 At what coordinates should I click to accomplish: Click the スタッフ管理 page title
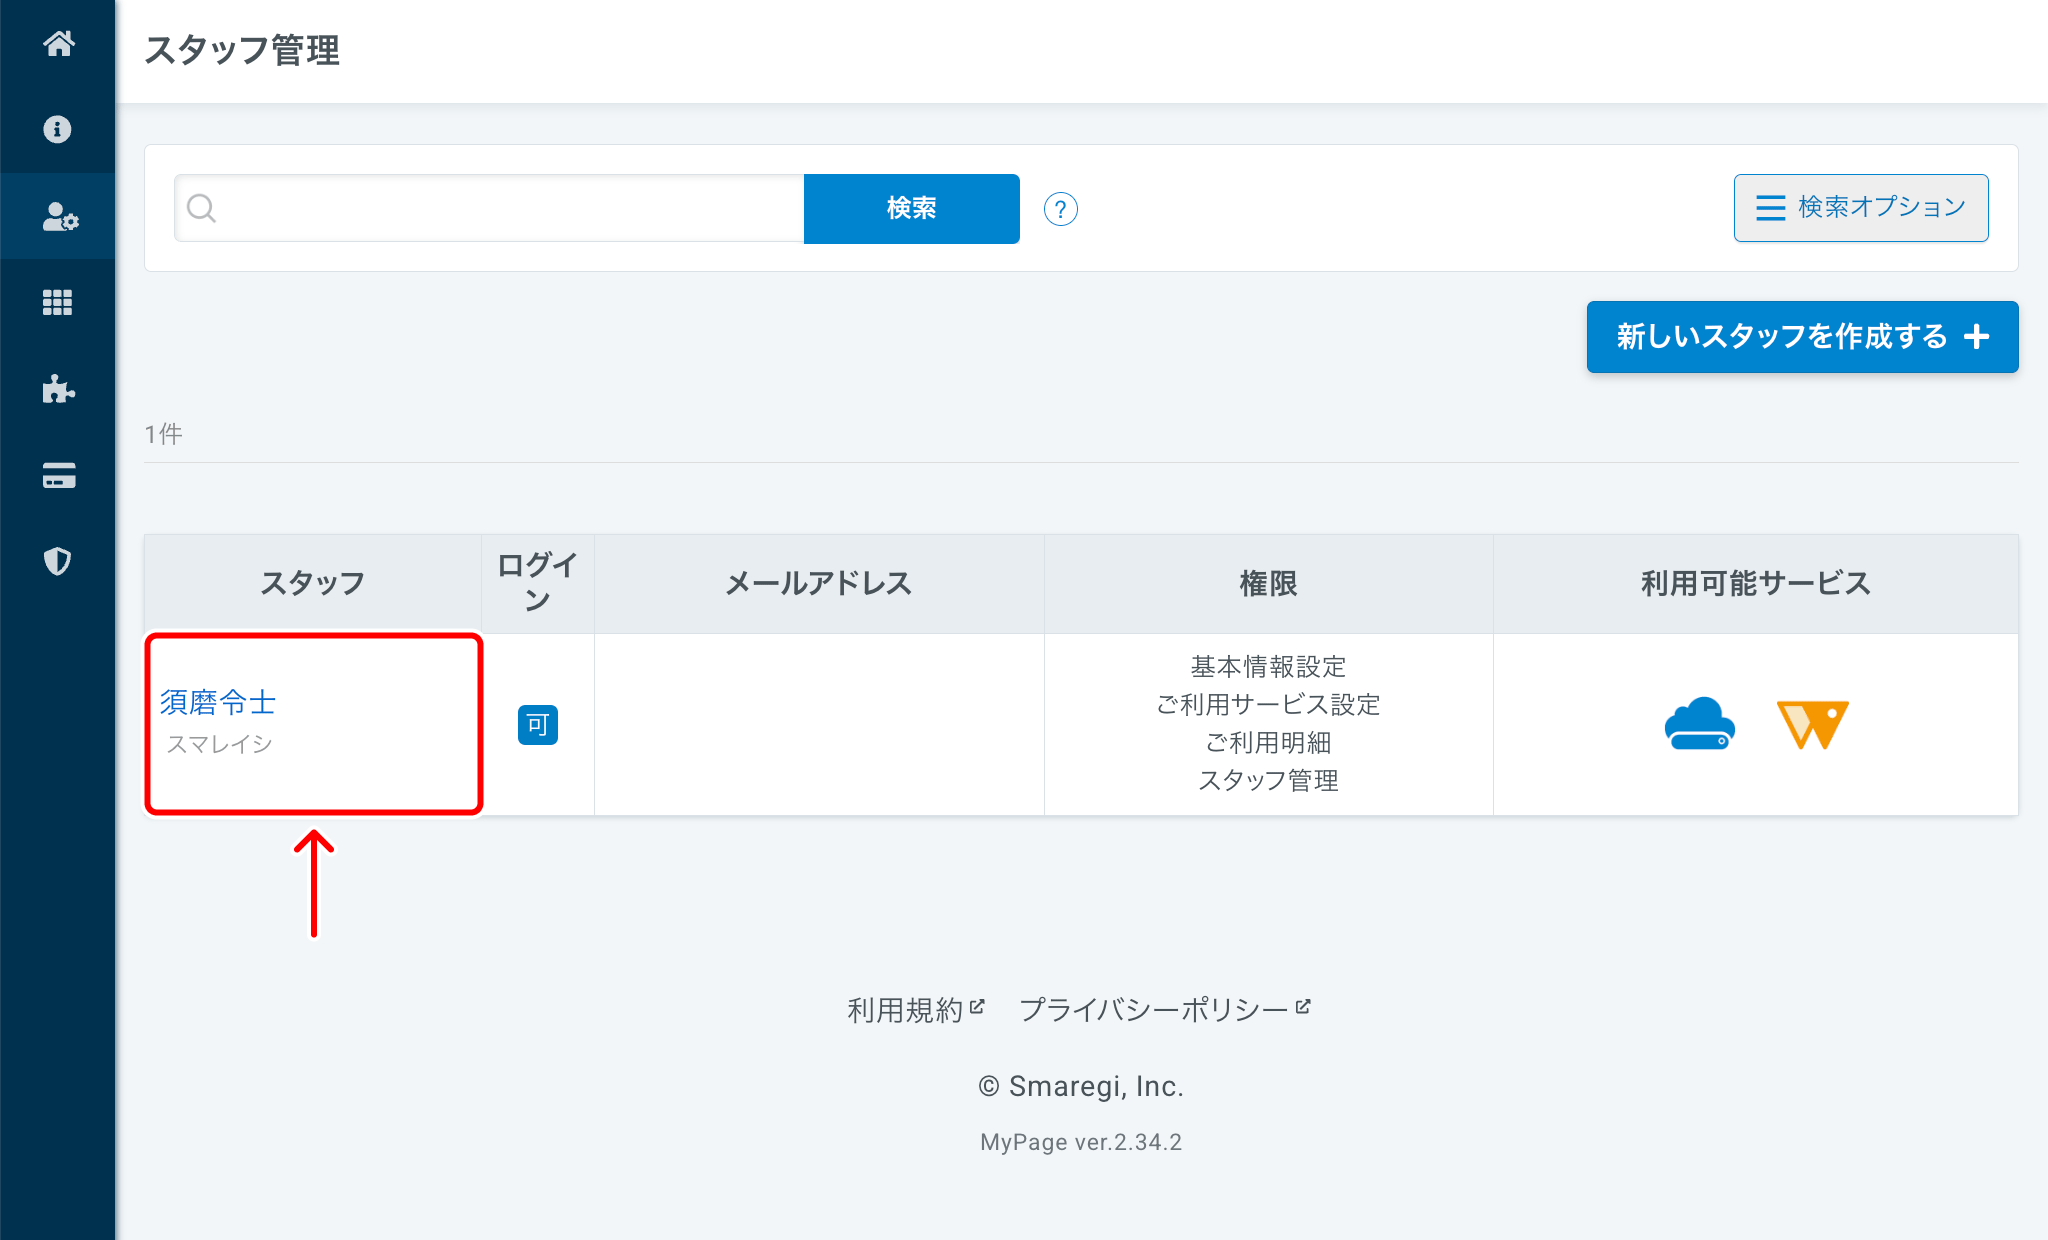tap(242, 50)
